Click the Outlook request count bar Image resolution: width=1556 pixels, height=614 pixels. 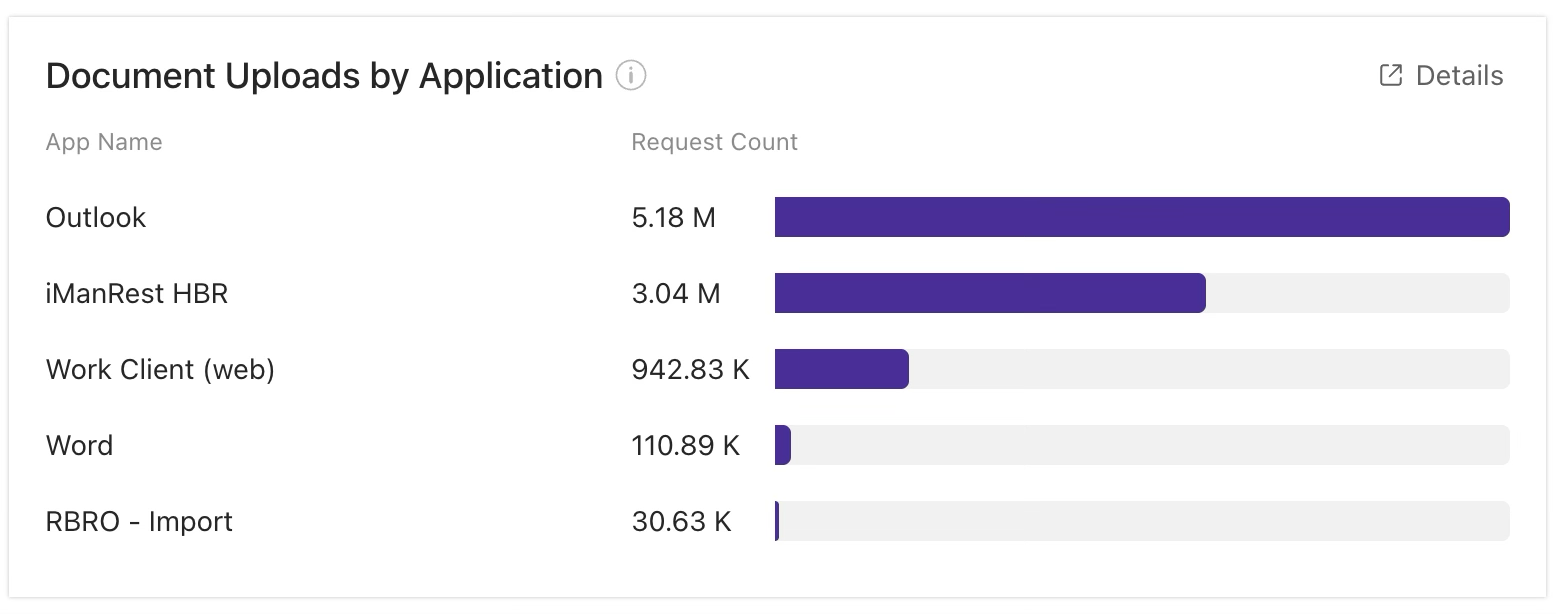point(1142,217)
